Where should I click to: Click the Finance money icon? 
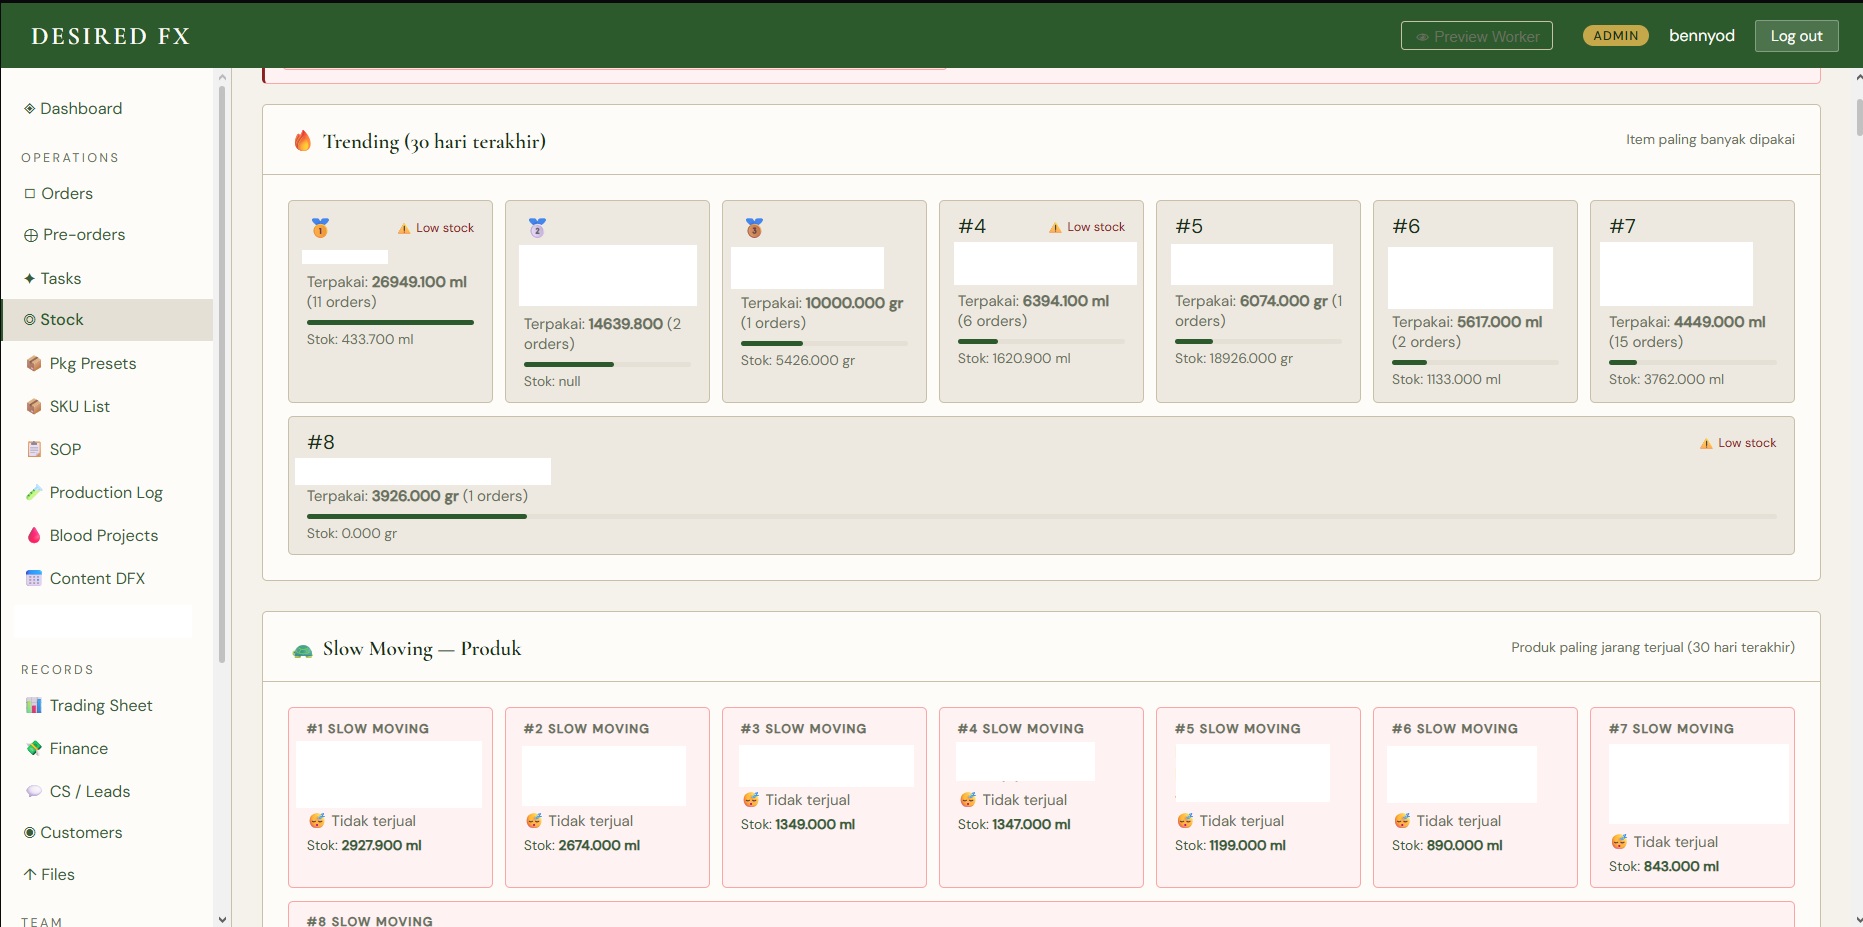point(34,748)
